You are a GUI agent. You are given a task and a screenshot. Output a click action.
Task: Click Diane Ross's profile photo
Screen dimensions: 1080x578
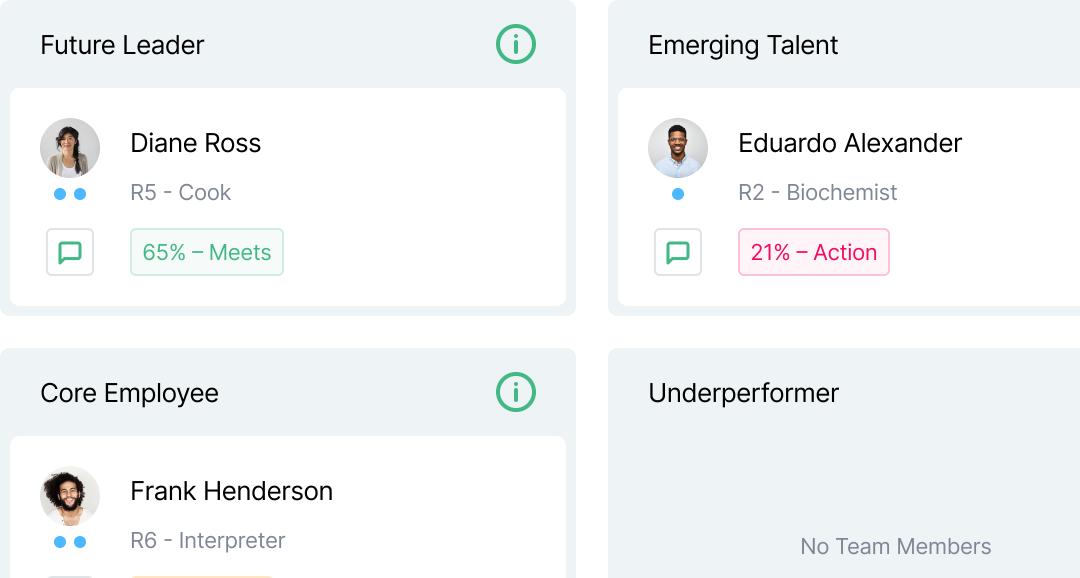(x=70, y=148)
